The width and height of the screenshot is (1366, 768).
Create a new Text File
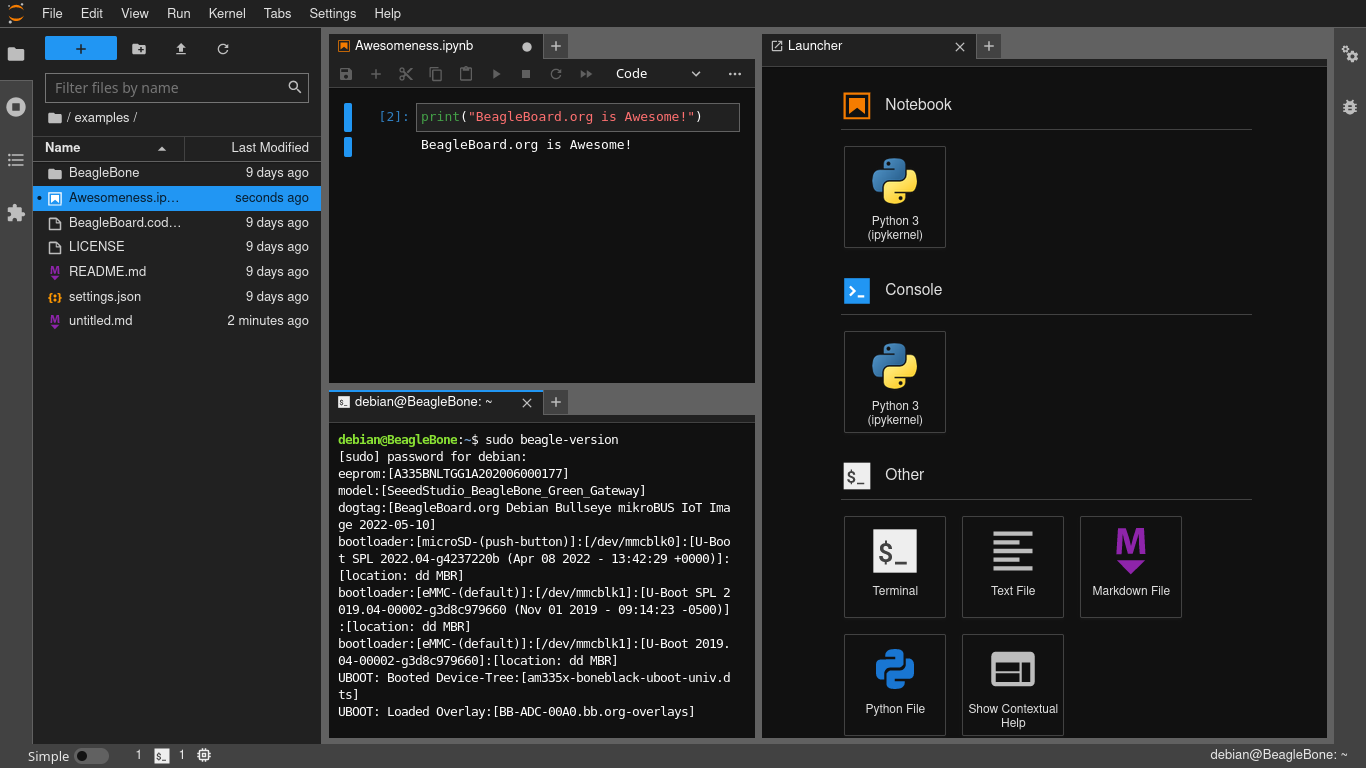pos(1013,567)
